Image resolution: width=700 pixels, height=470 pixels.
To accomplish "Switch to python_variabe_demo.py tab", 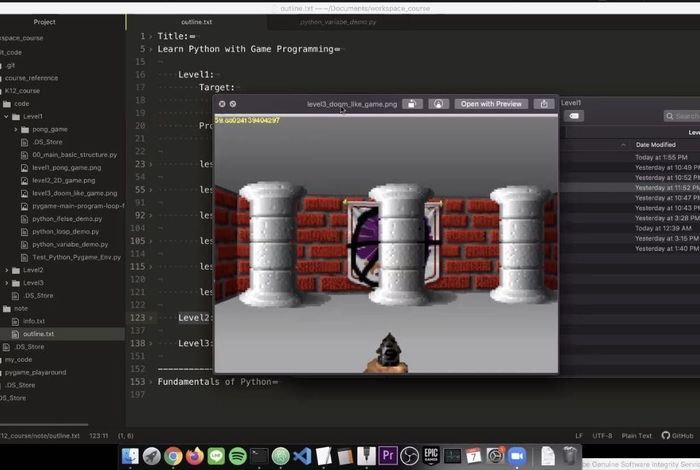I will 338,22.
